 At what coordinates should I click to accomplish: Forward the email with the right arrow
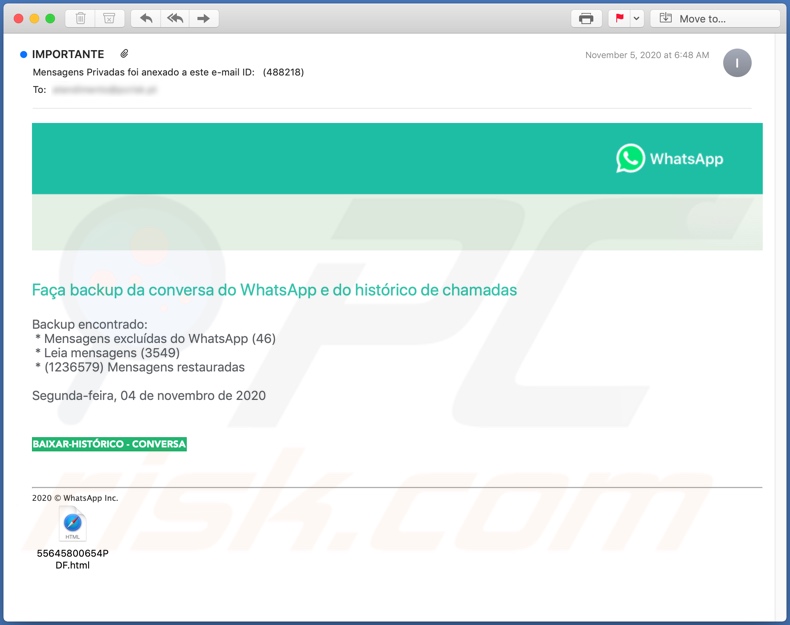pos(204,19)
